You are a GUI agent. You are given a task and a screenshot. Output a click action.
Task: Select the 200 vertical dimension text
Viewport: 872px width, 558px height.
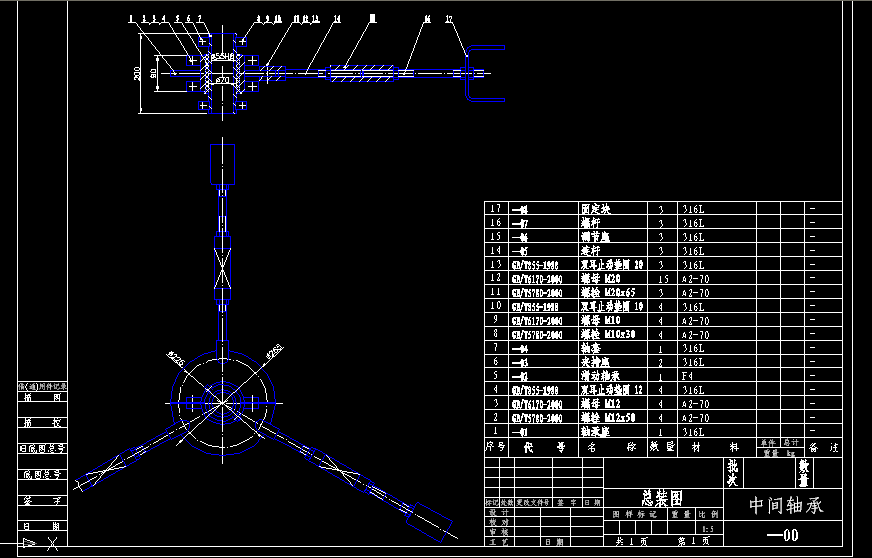click(138, 74)
